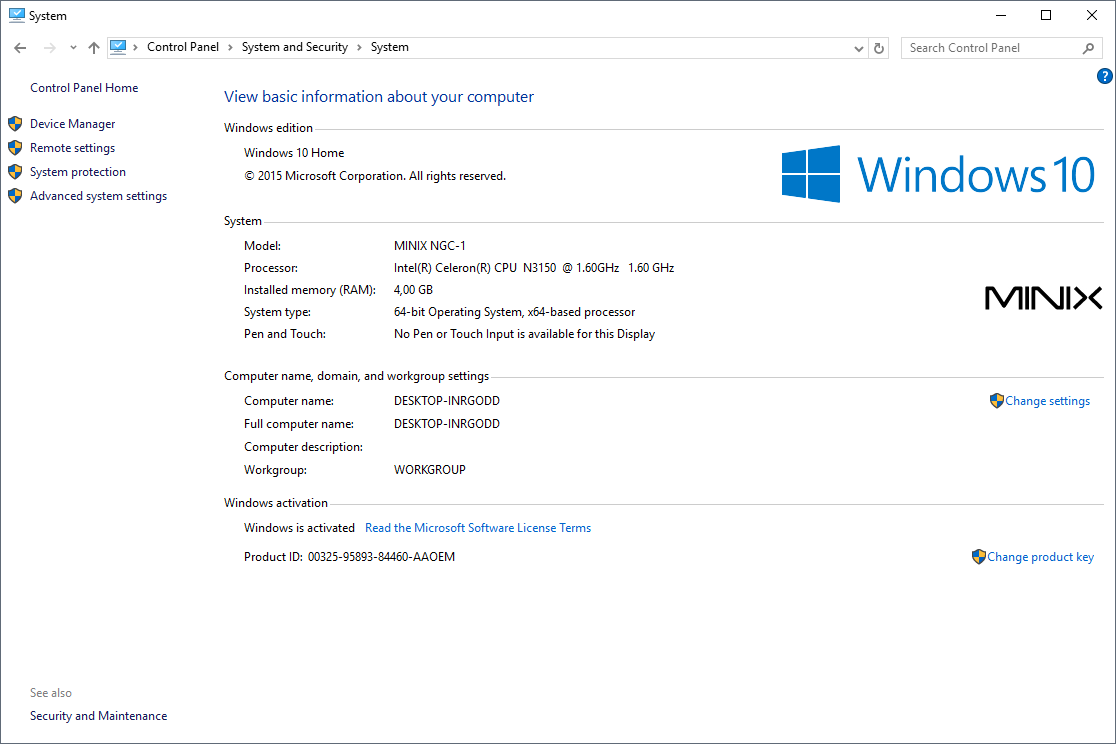Expand chevron before Control Panel breadcrumb

(135, 48)
